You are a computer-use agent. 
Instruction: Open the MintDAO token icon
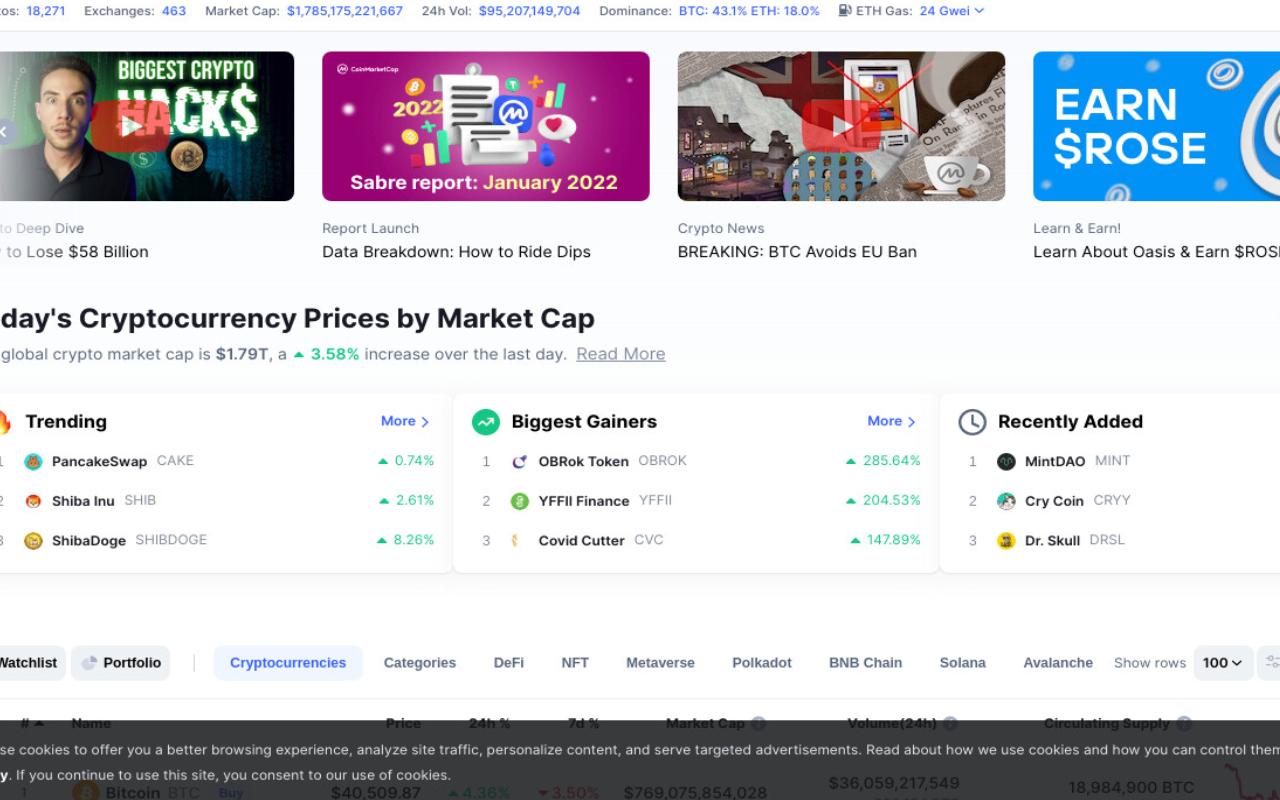pos(1006,462)
